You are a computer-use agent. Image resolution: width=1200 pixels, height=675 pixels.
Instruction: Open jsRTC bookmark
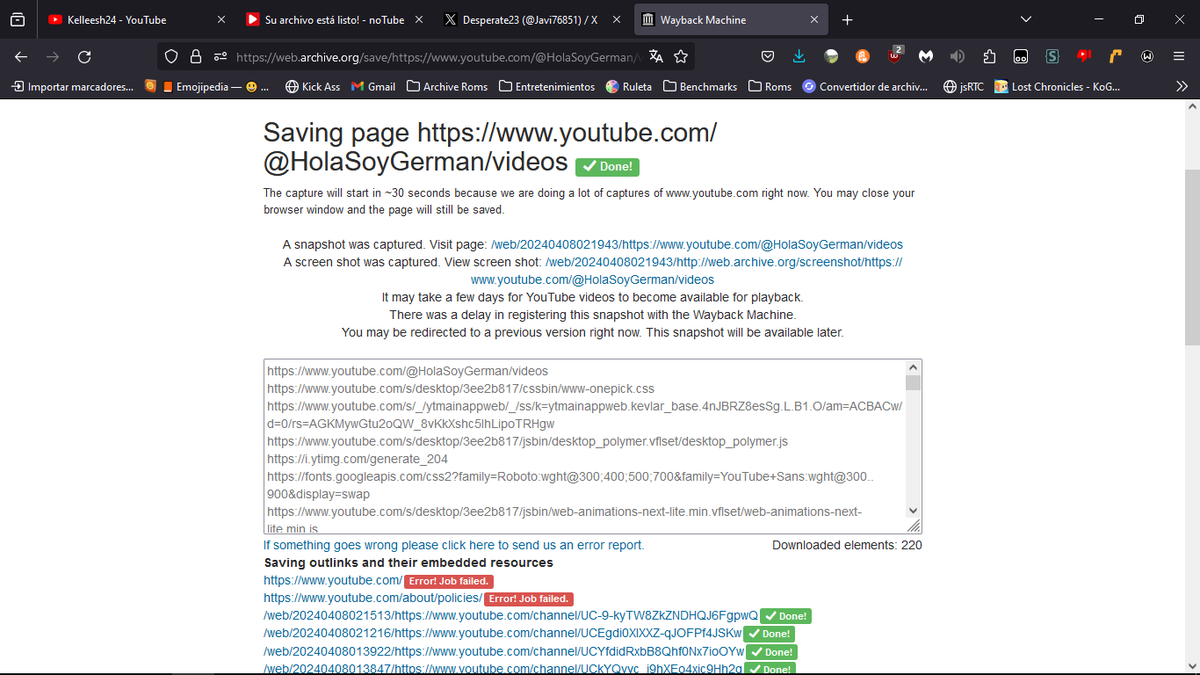point(964,87)
